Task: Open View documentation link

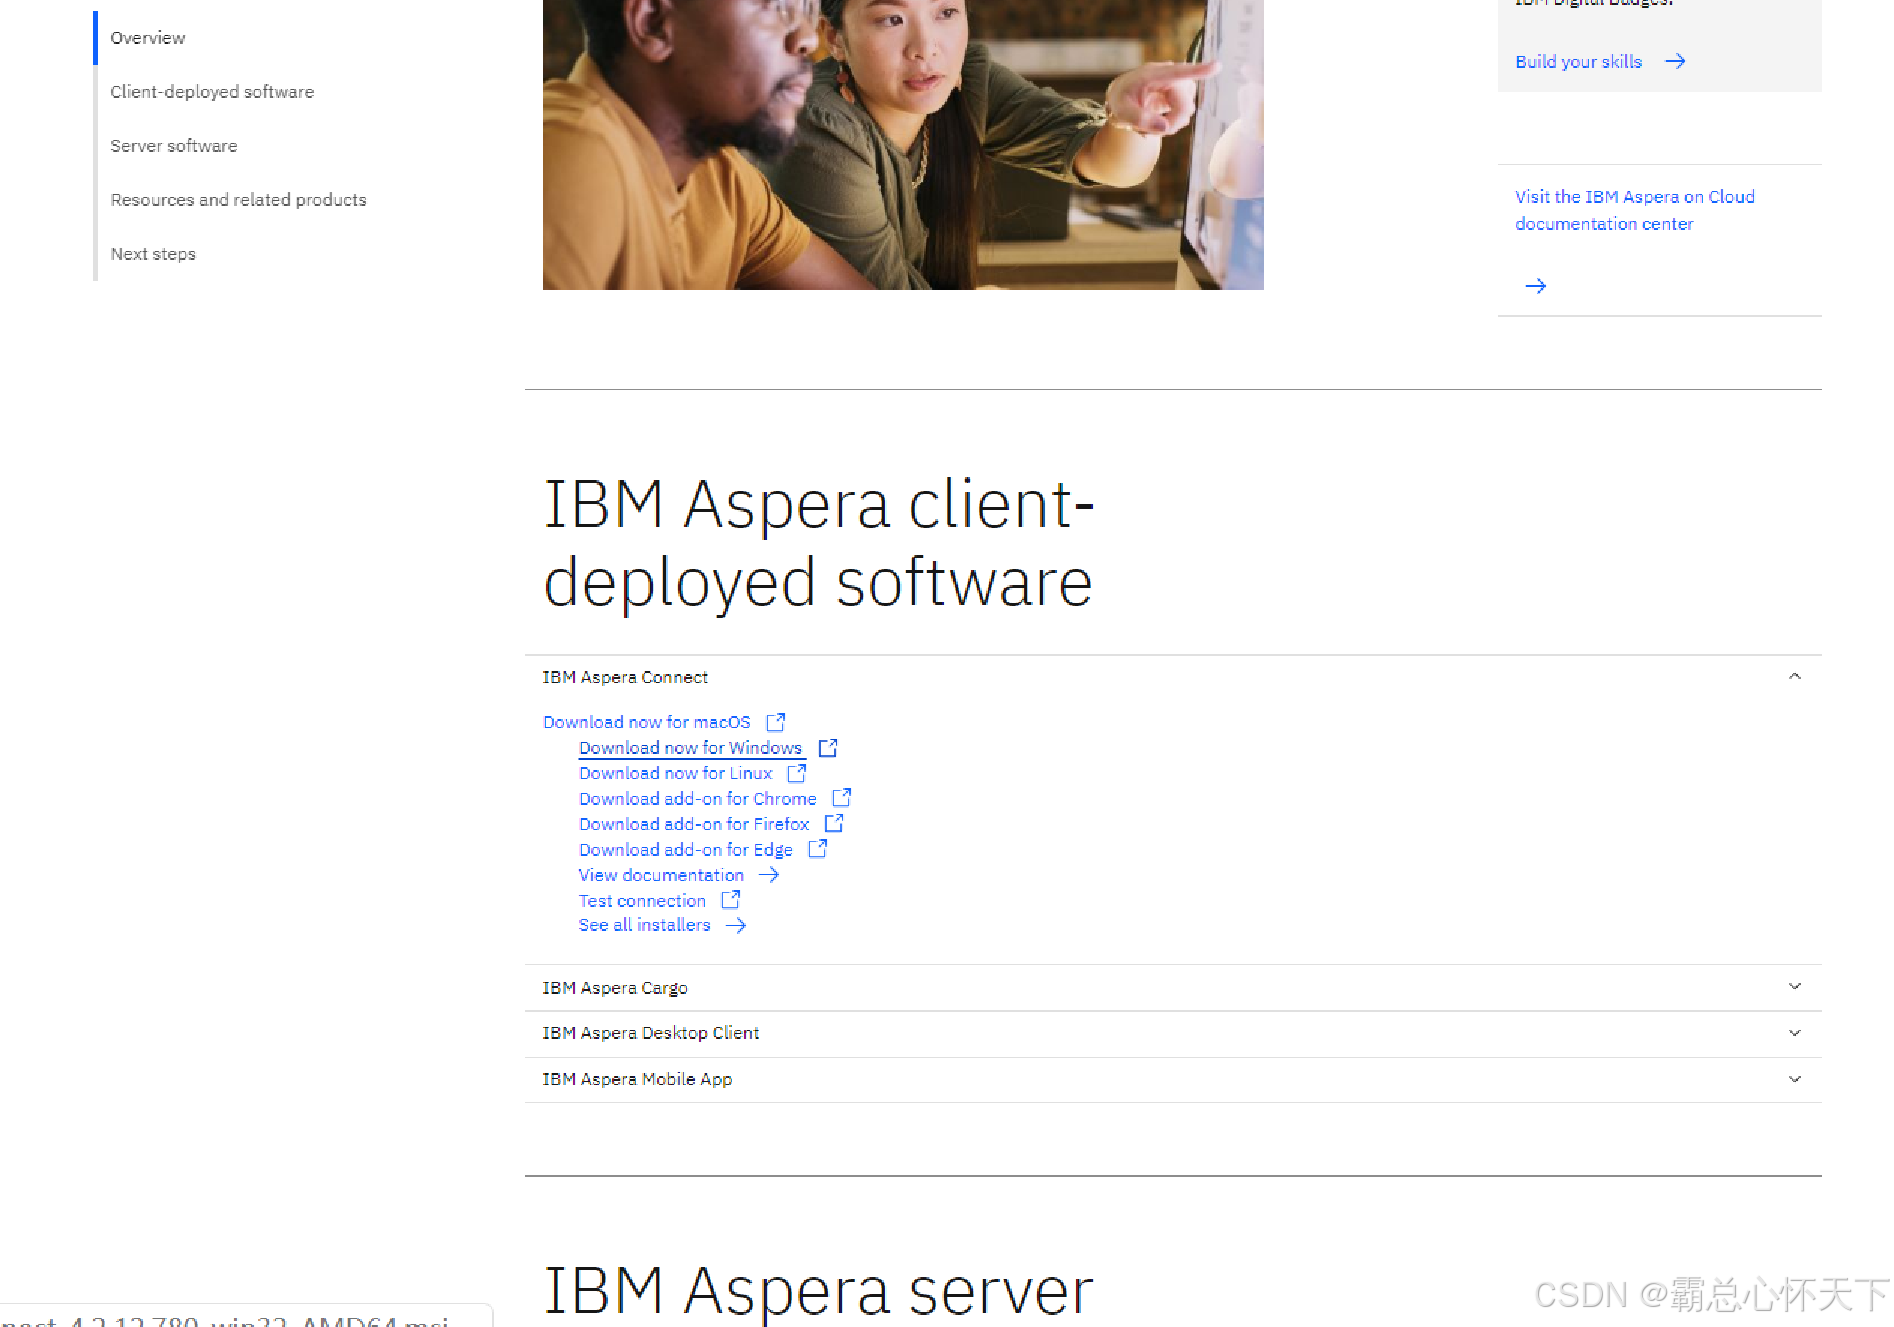Action: coord(661,875)
